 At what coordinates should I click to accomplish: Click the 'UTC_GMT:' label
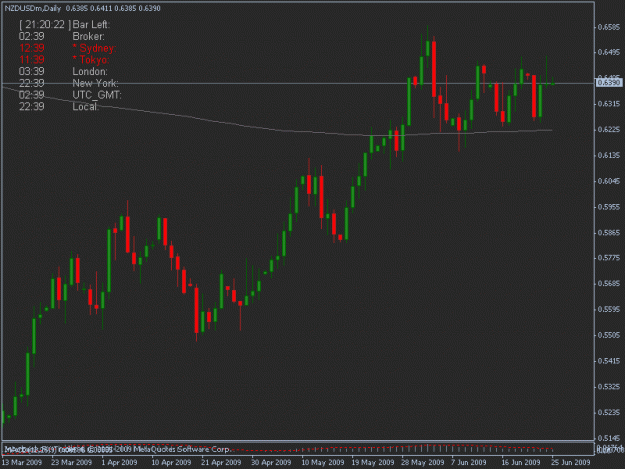[97, 95]
